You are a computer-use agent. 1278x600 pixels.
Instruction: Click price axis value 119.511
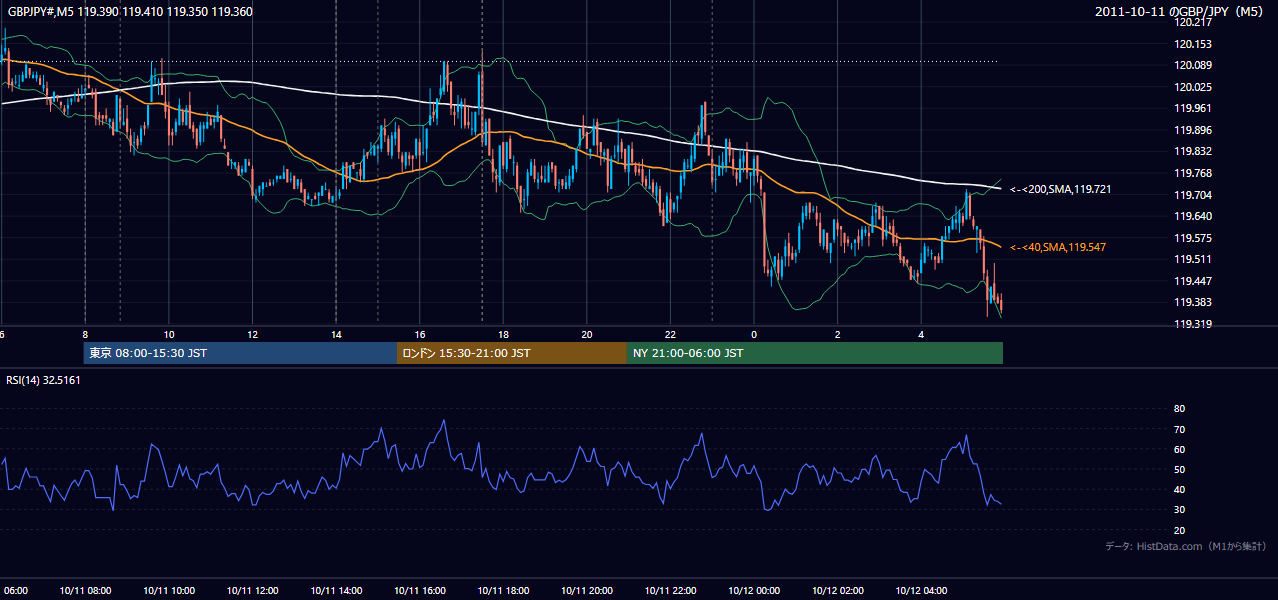click(x=1195, y=259)
